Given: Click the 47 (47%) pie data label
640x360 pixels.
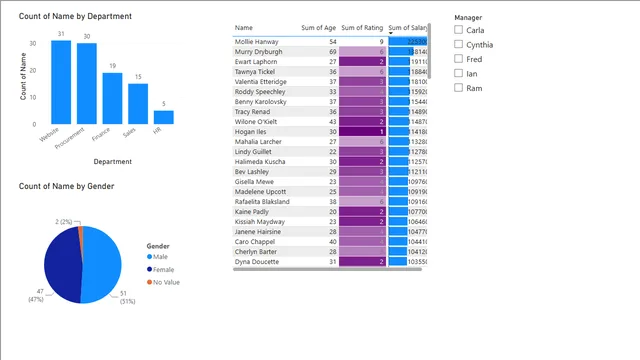Looking at the screenshot, I should pyautogui.click(x=36, y=295).
